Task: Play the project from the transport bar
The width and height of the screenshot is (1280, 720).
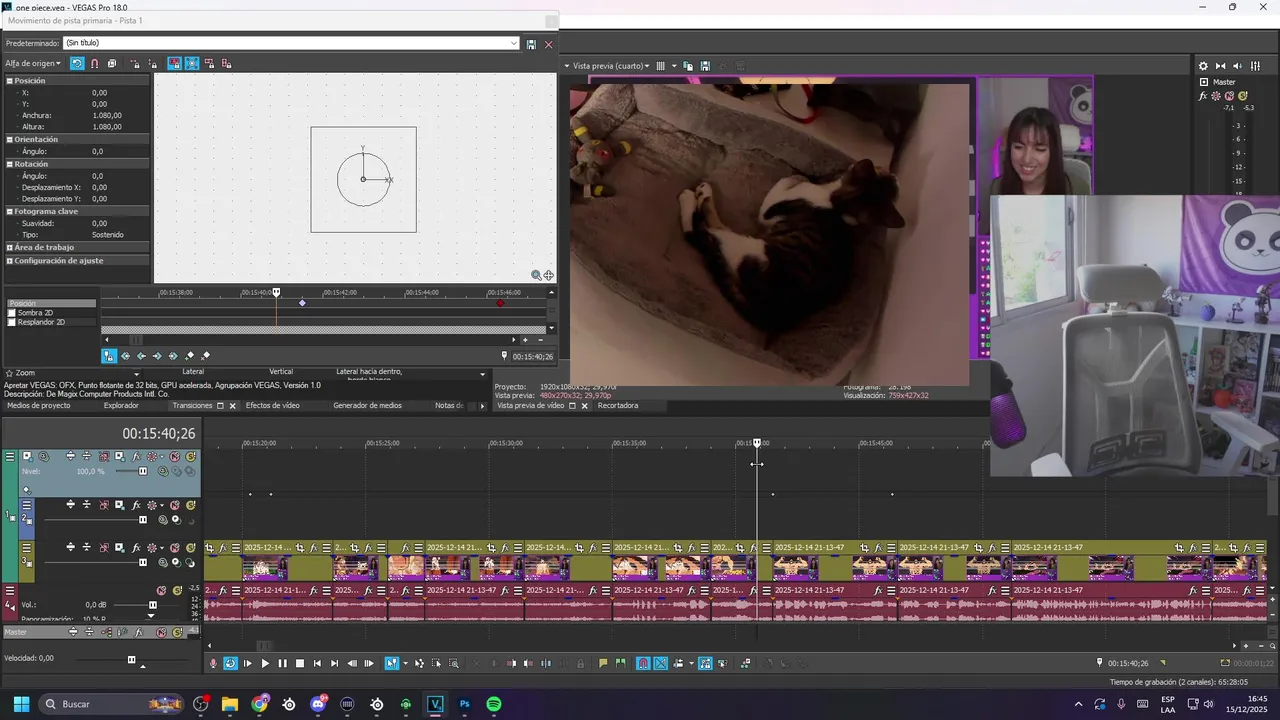Action: coord(265,663)
